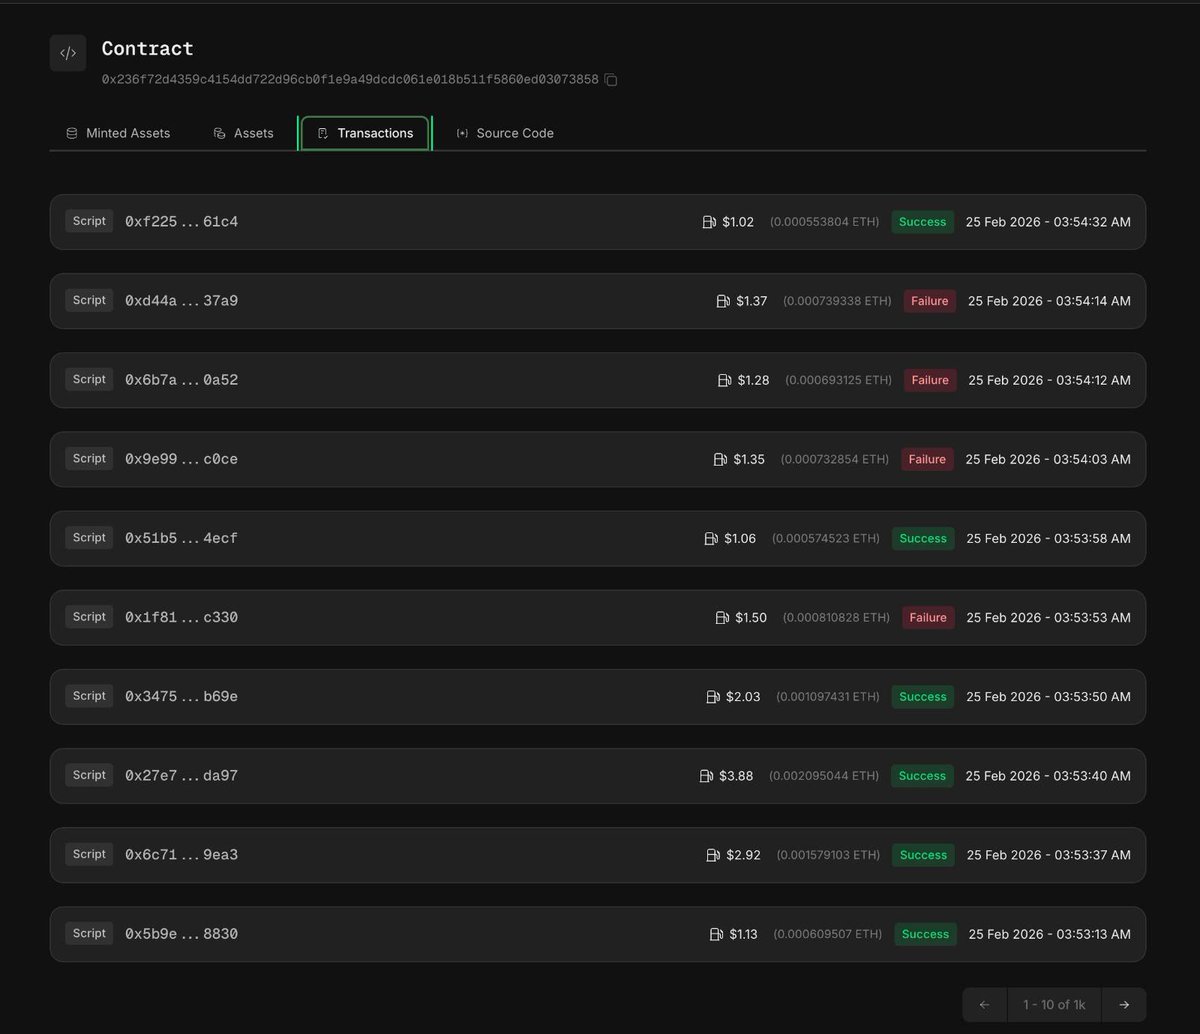
Task: Click the fee amount $2.03
Action: tap(743, 697)
